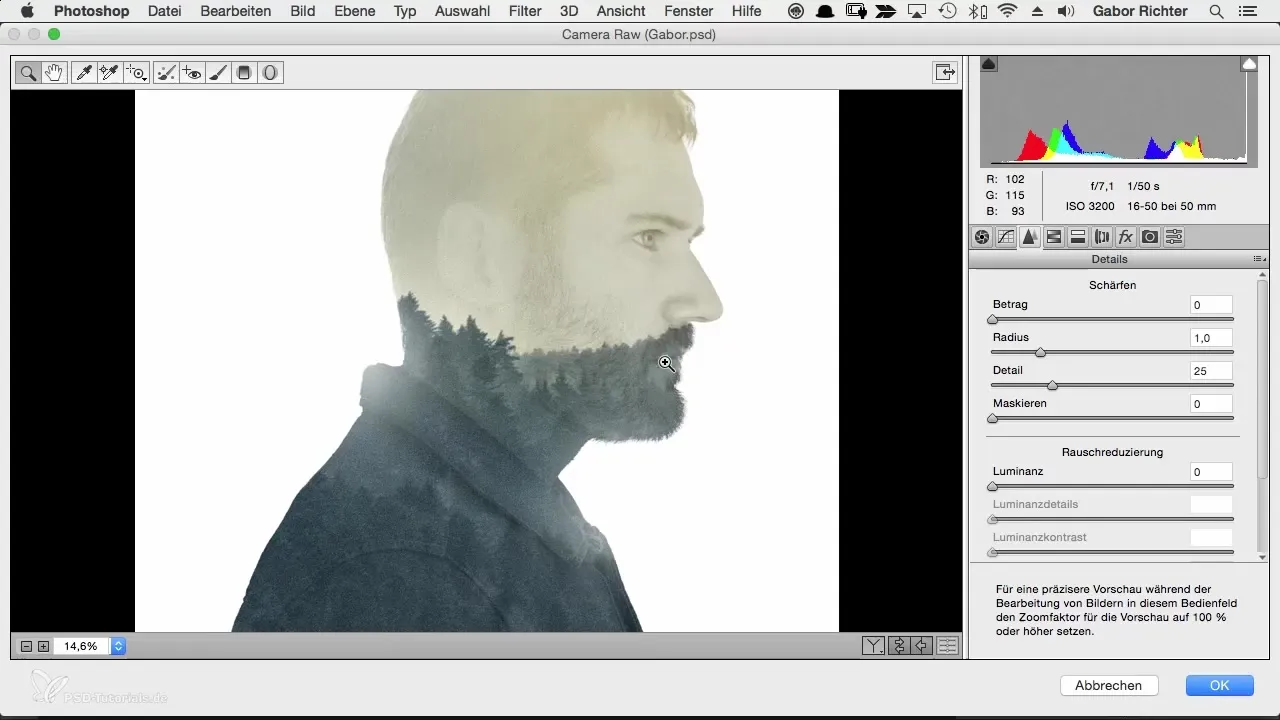Open the Apple menu
This screenshot has height=720, width=1280.
[27, 12]
